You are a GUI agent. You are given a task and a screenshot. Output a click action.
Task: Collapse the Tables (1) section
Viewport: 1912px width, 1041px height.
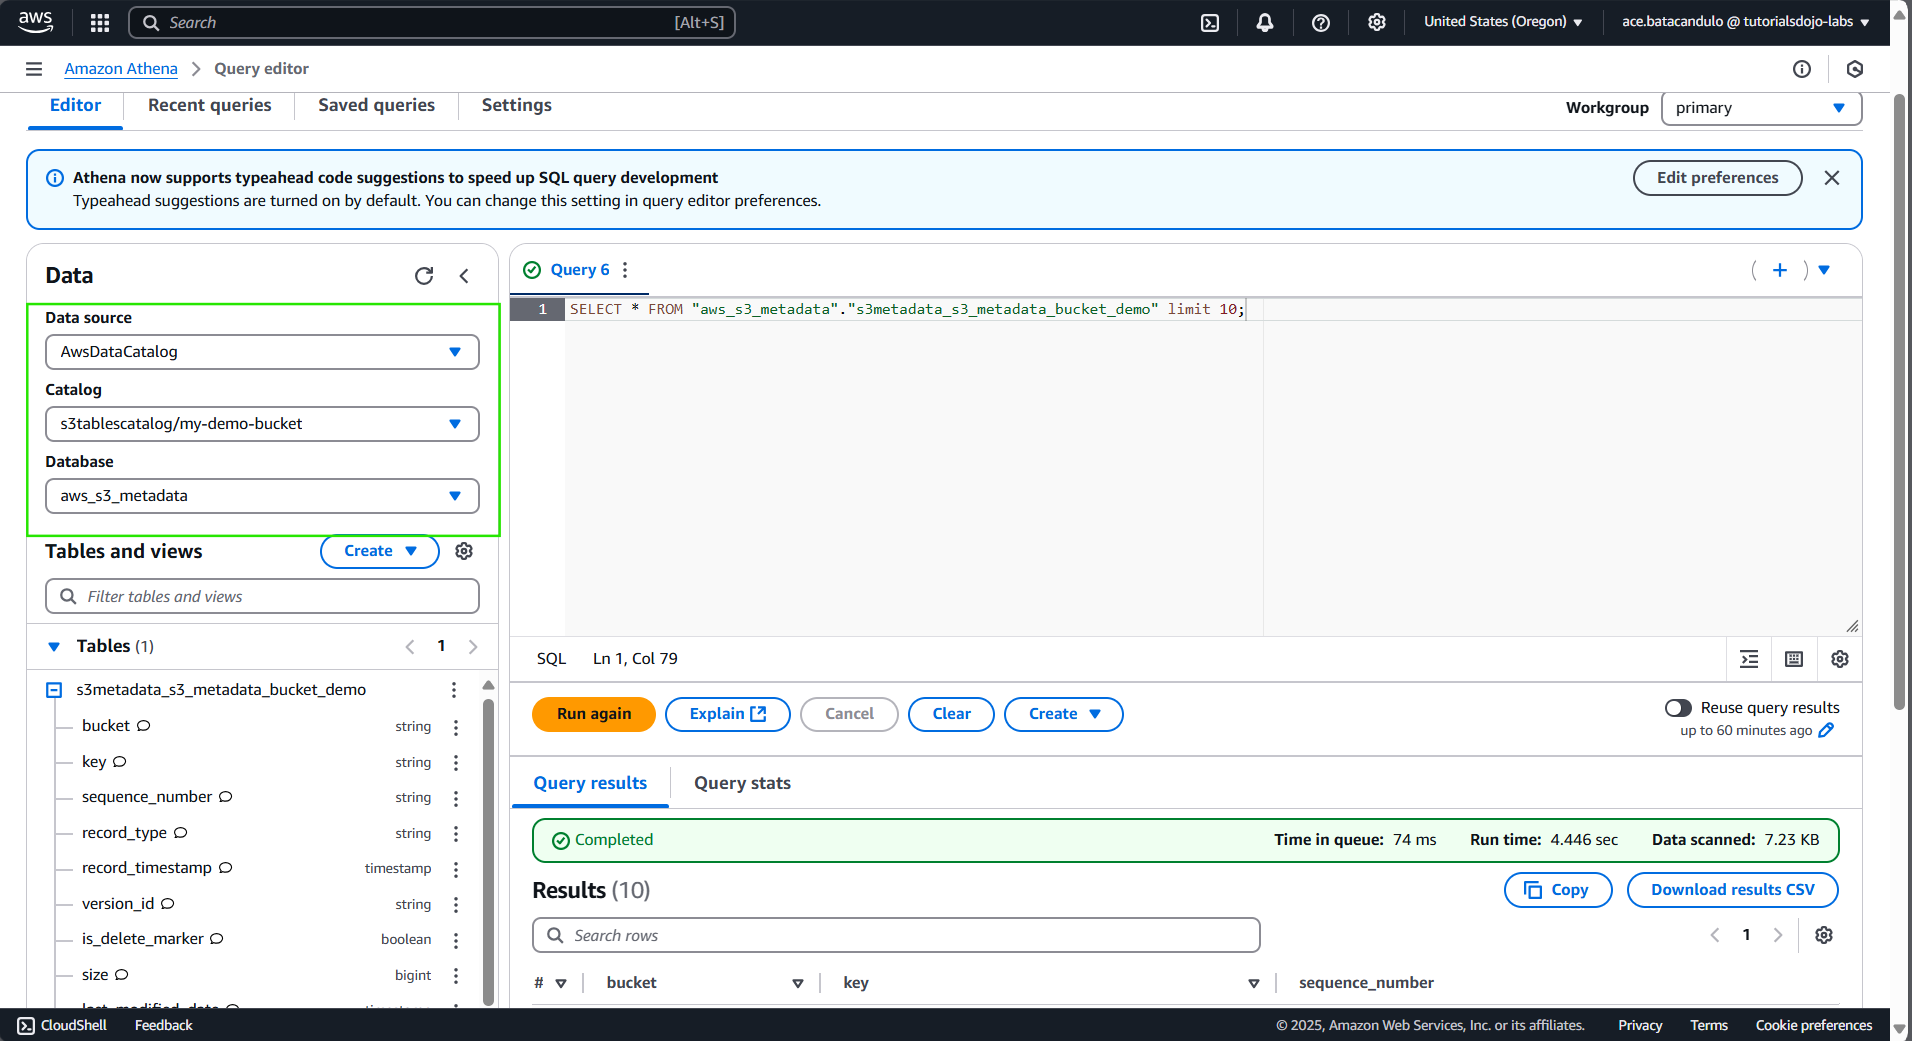click(54, 647)
